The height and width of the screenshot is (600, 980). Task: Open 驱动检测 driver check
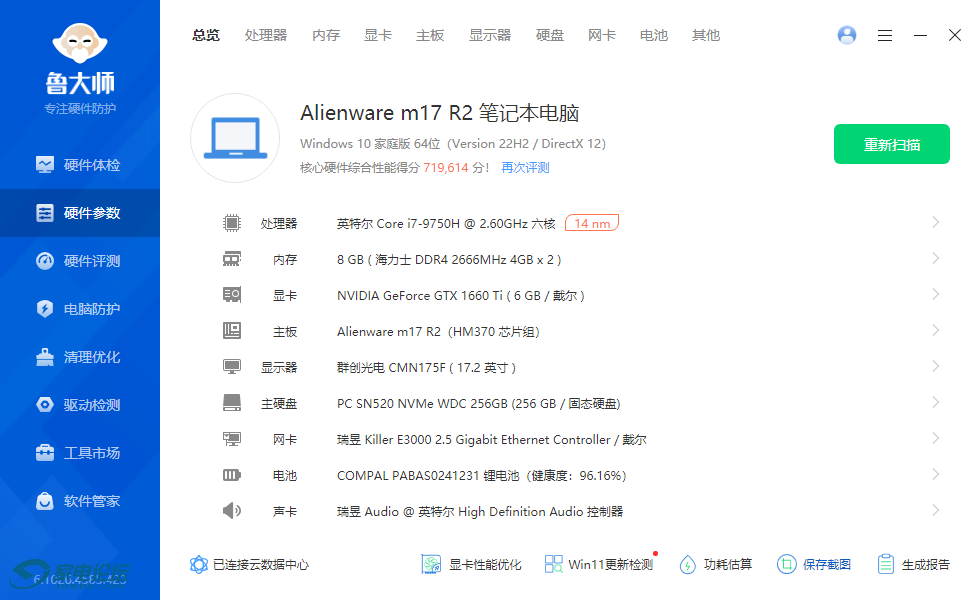coord(79,405)
